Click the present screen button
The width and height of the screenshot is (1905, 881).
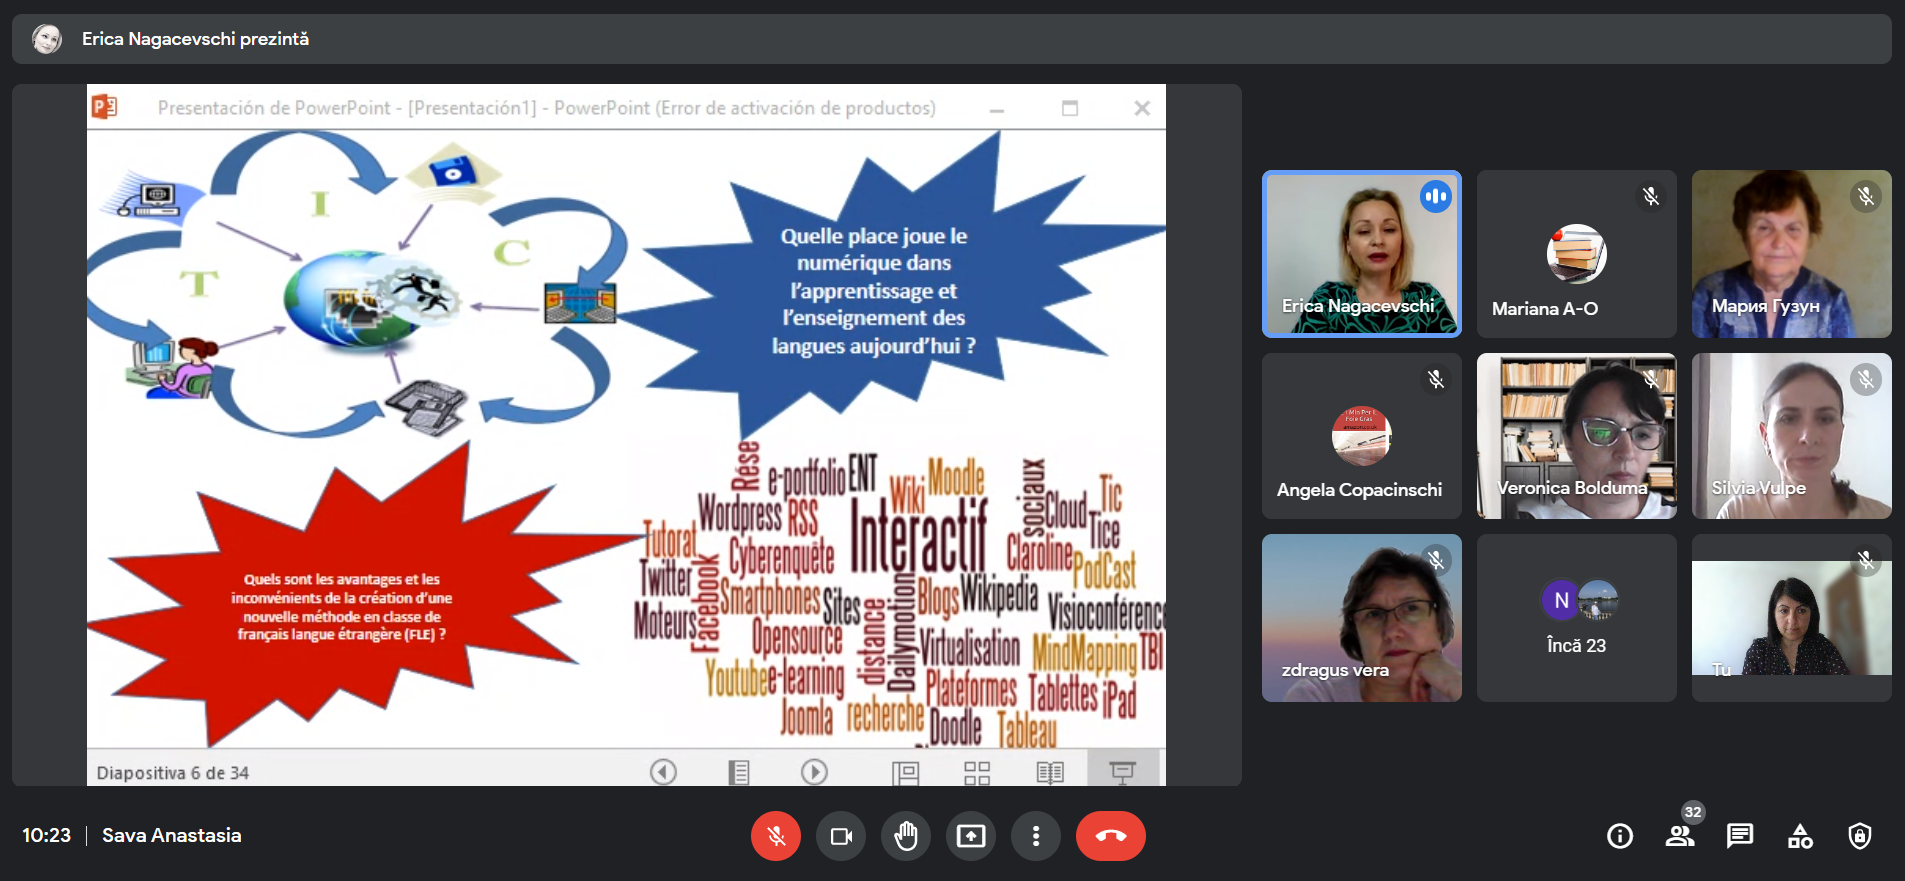[x=971, y=836]
